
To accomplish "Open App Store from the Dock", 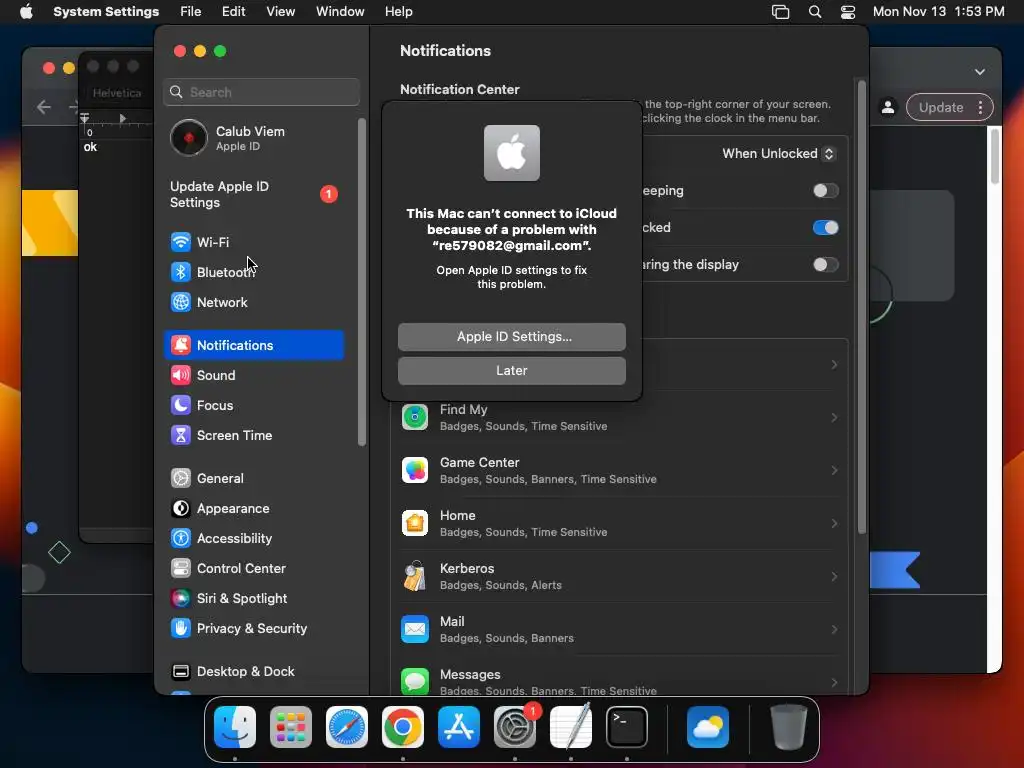I will pos(458,727).
